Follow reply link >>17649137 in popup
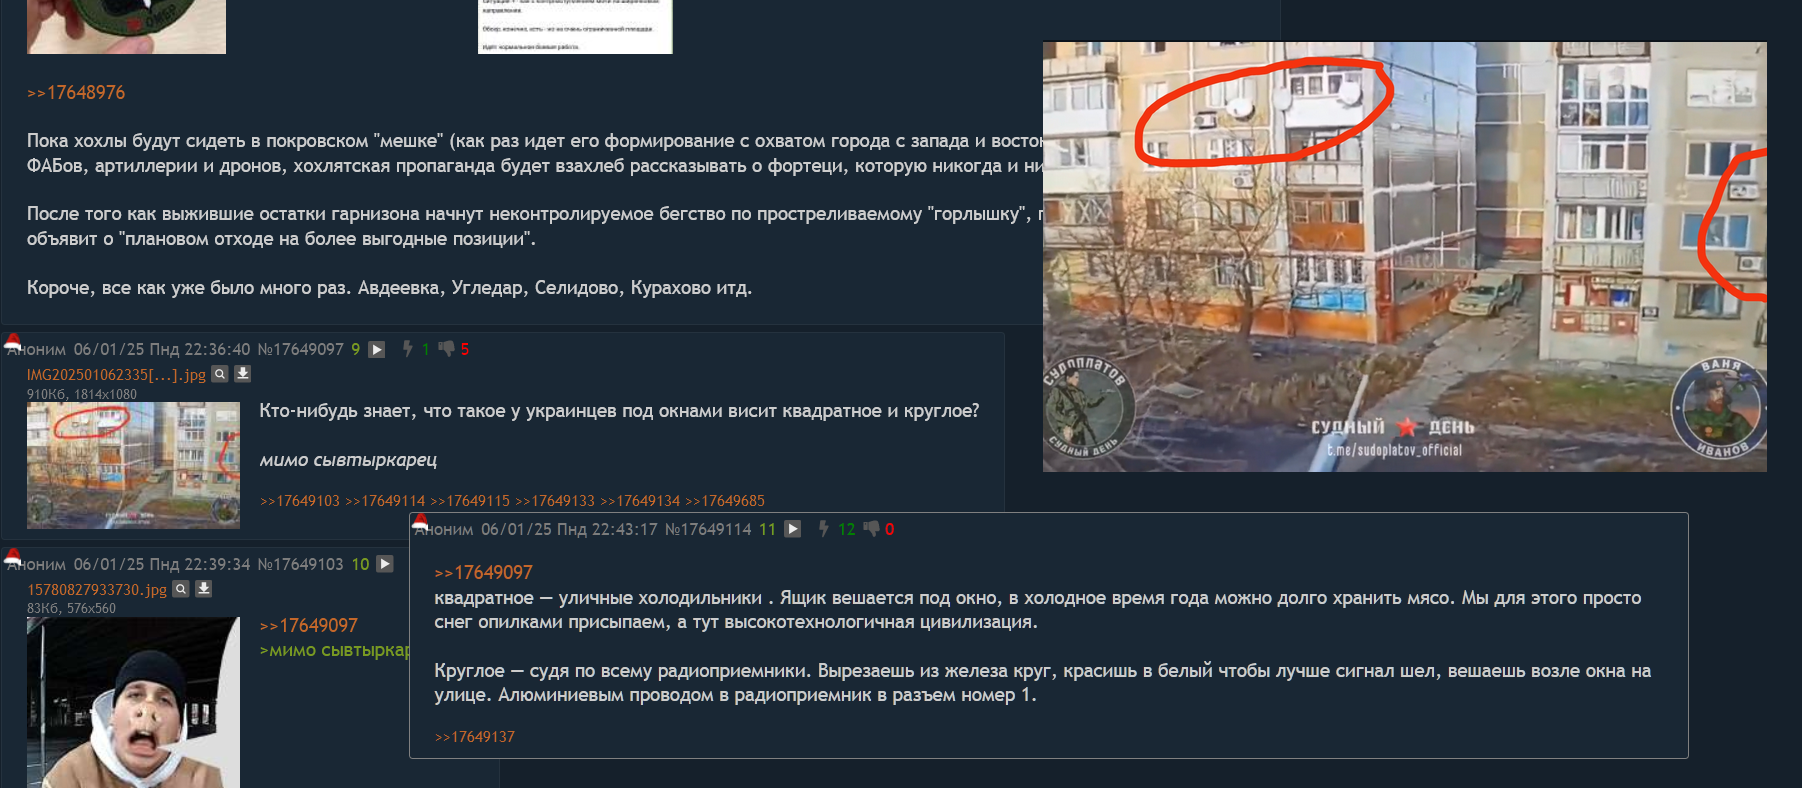Viewport: 1802px width, 788px height. tap(475, 737)
